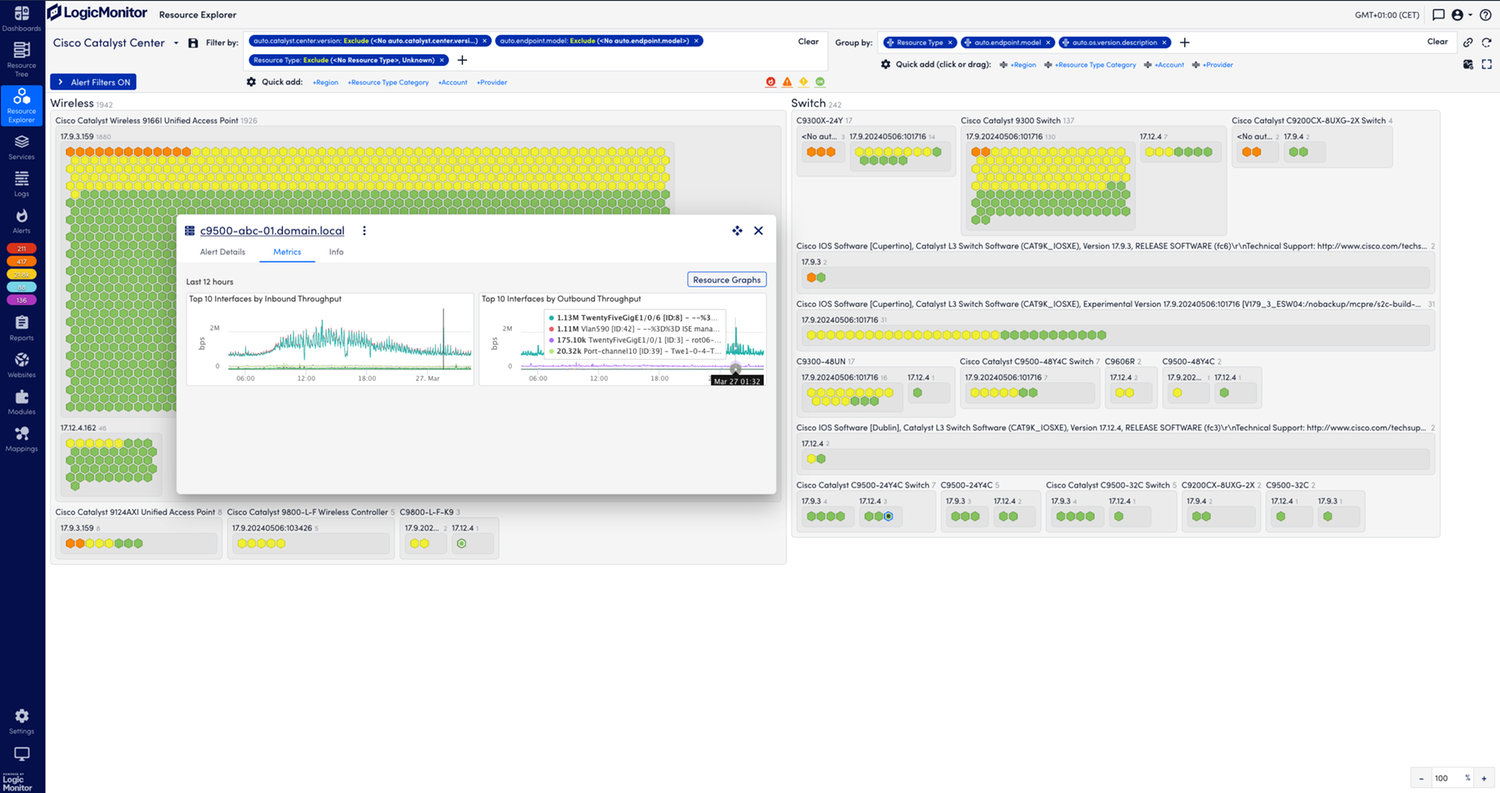Open the c9500-abc-01.domain.local link

click(x=272, y=231)
